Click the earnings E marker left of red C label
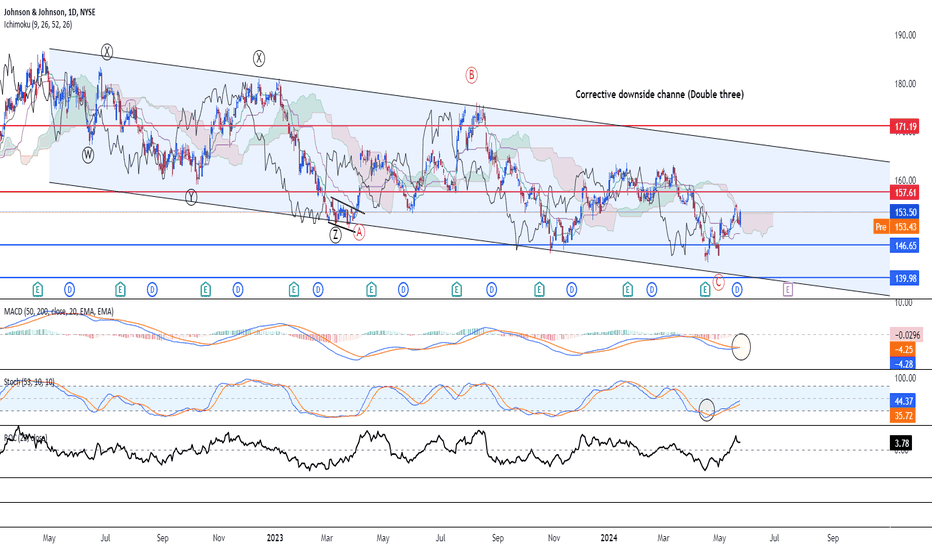932x550 pixels. tap(704, 290)
